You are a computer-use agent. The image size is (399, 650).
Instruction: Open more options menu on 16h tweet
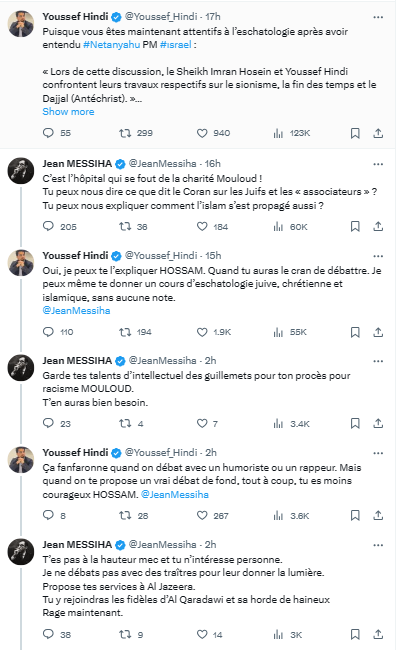(x=378, y=164)
